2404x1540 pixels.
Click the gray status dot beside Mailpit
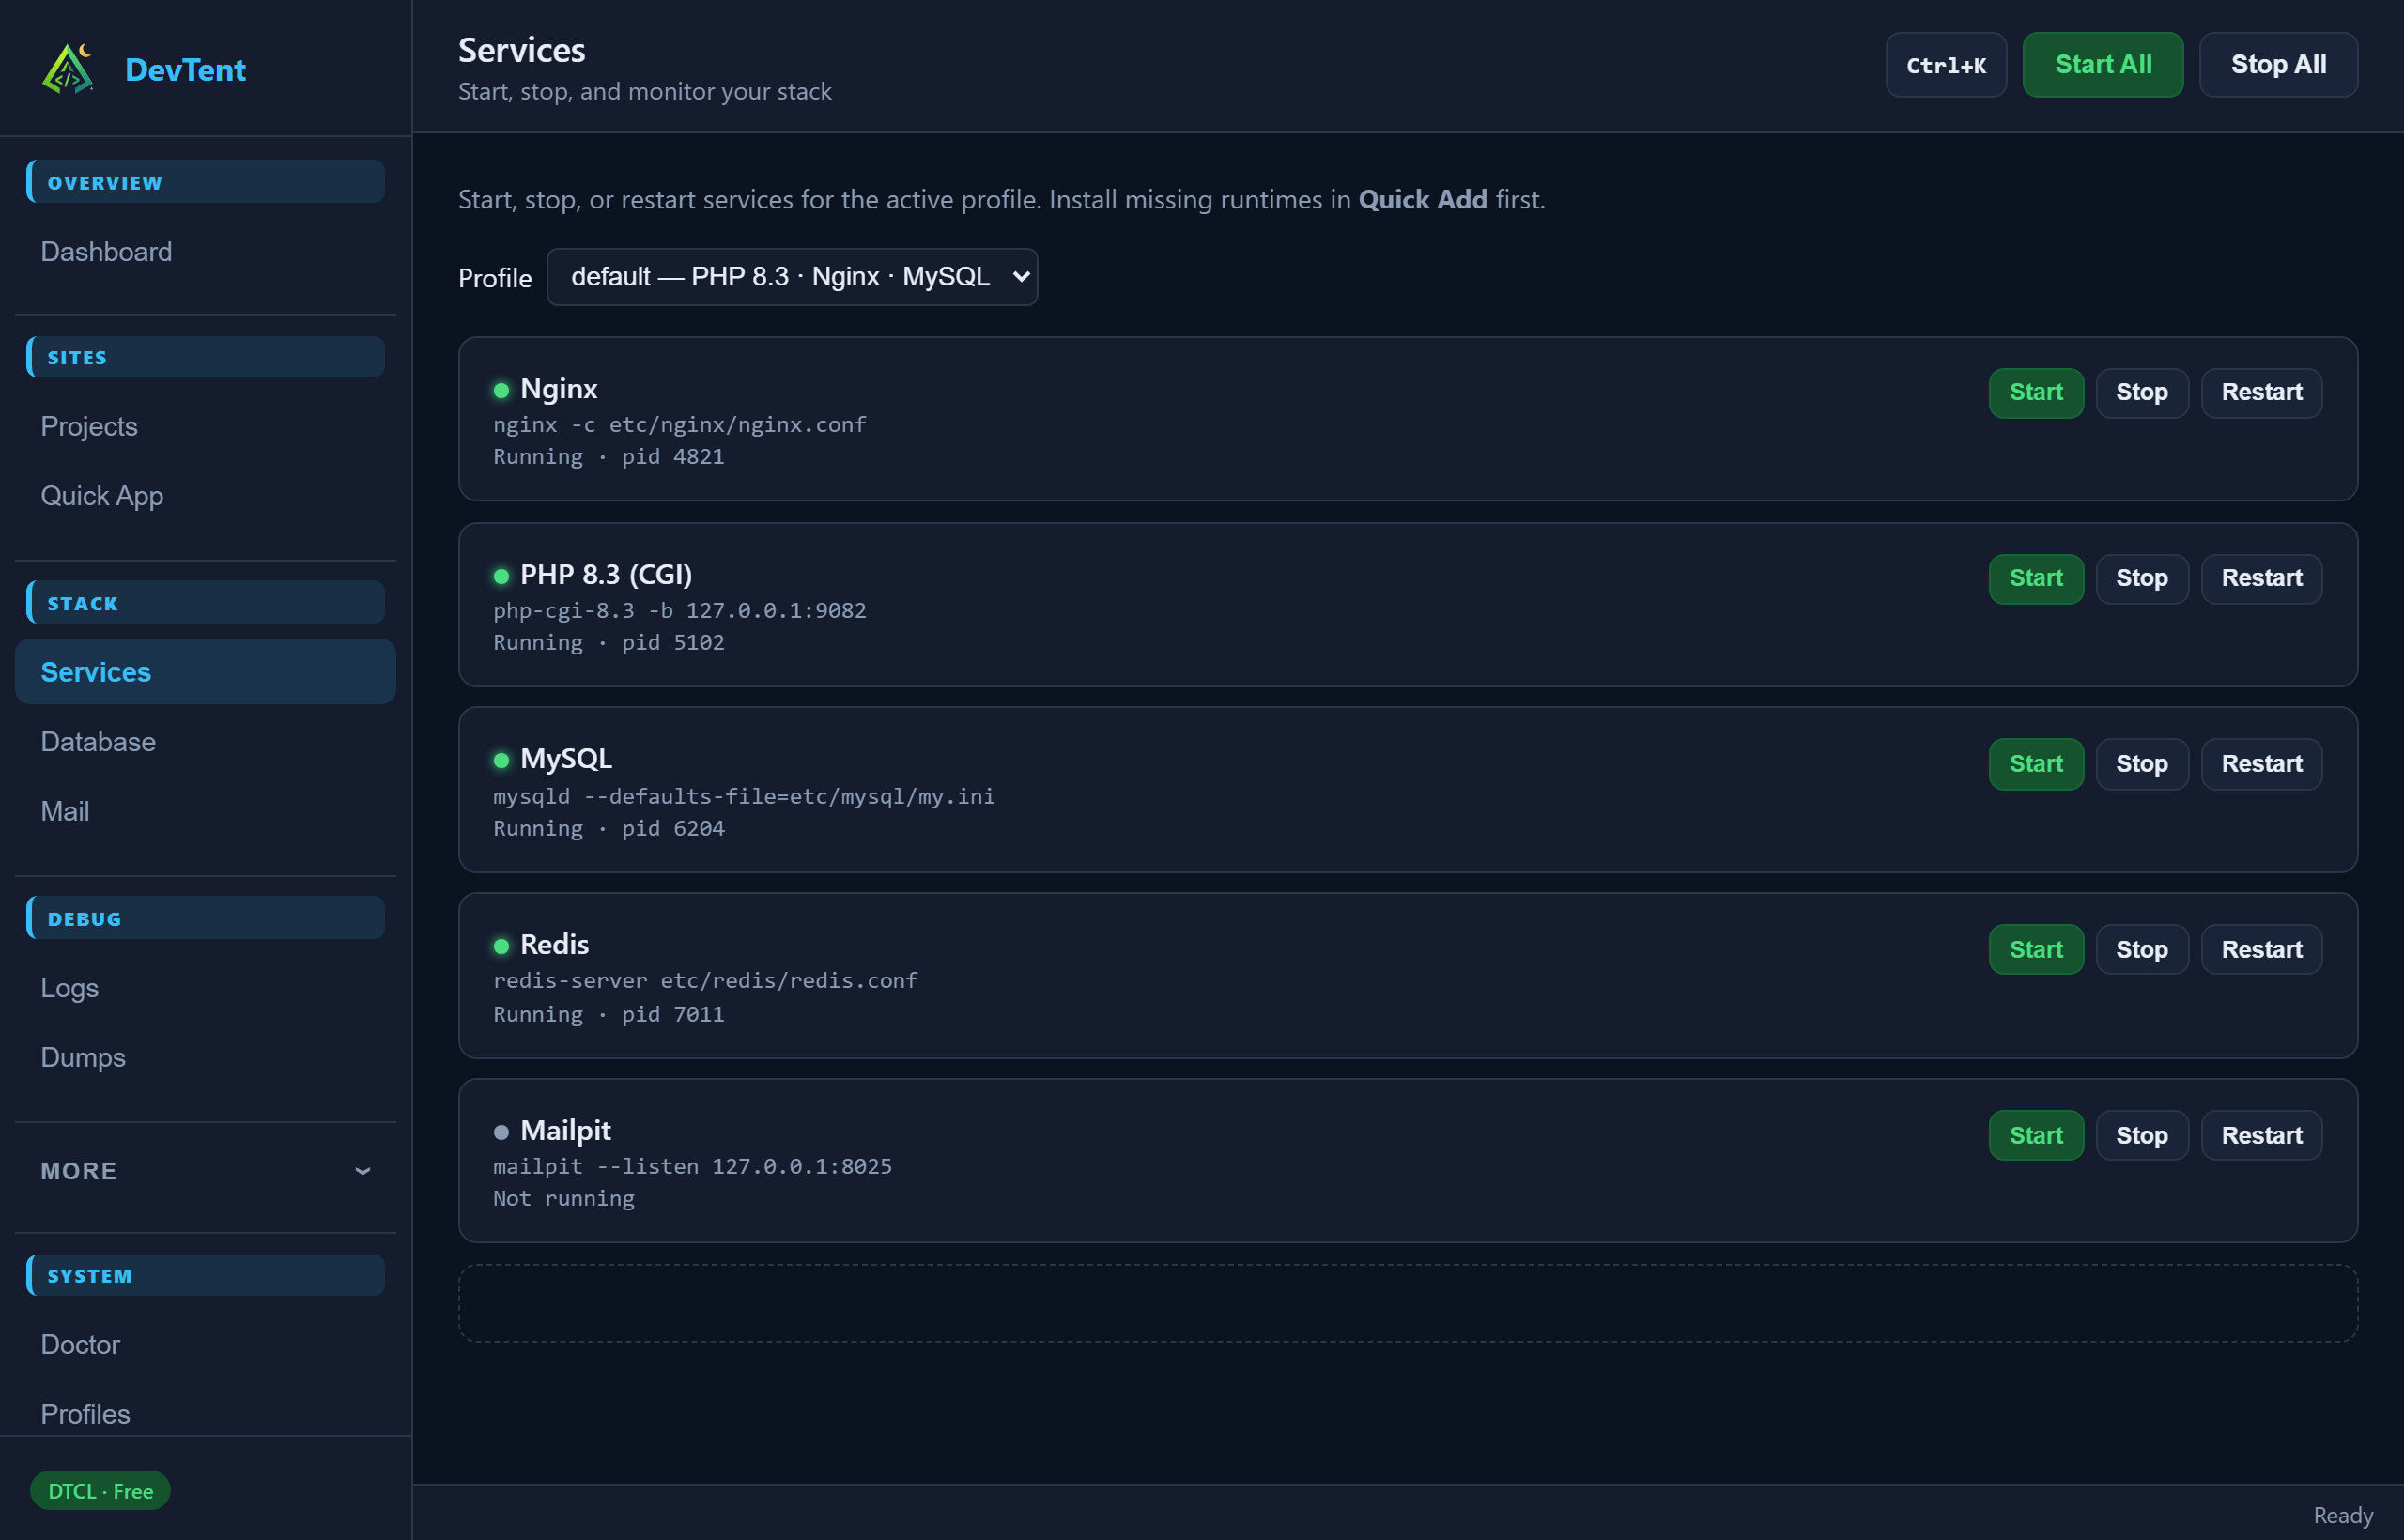point(501,1132)
